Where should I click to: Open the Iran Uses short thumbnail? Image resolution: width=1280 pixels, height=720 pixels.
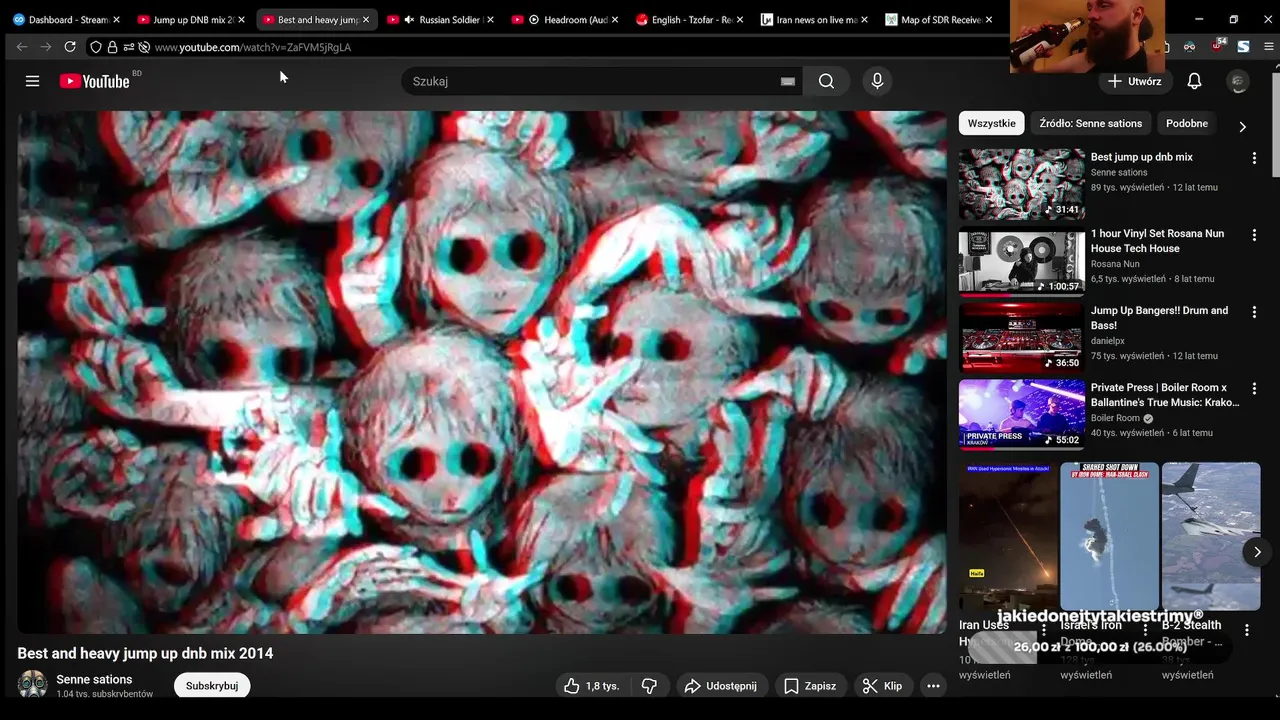click(1008, 536)
